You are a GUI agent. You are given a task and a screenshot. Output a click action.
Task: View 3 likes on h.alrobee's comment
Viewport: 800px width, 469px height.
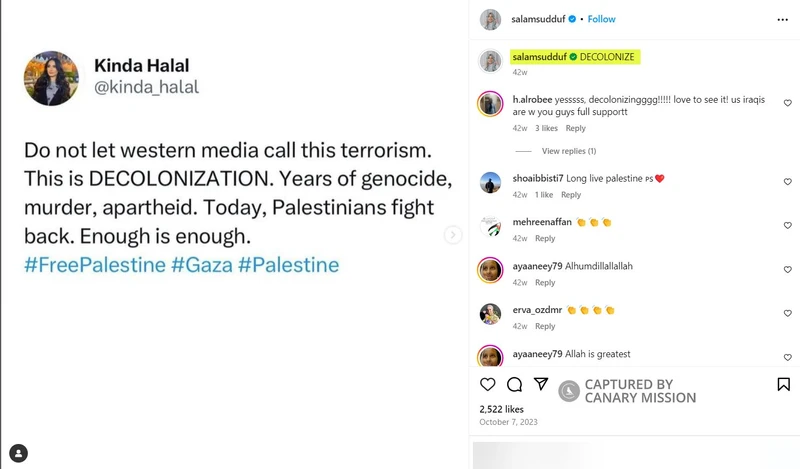point(546,128)
